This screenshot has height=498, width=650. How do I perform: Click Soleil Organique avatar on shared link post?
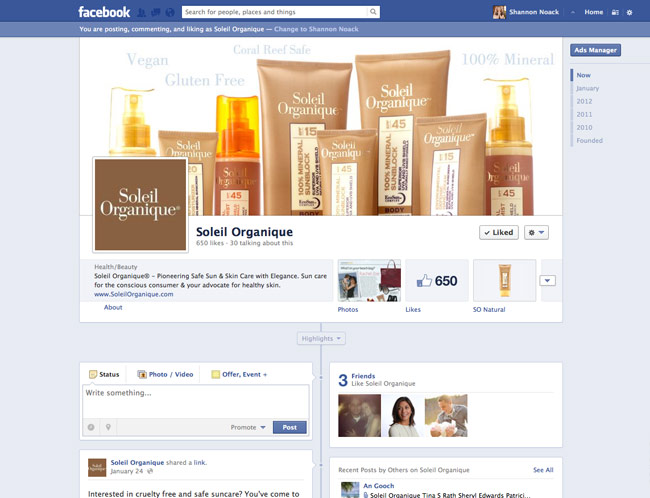click(97, 467)
